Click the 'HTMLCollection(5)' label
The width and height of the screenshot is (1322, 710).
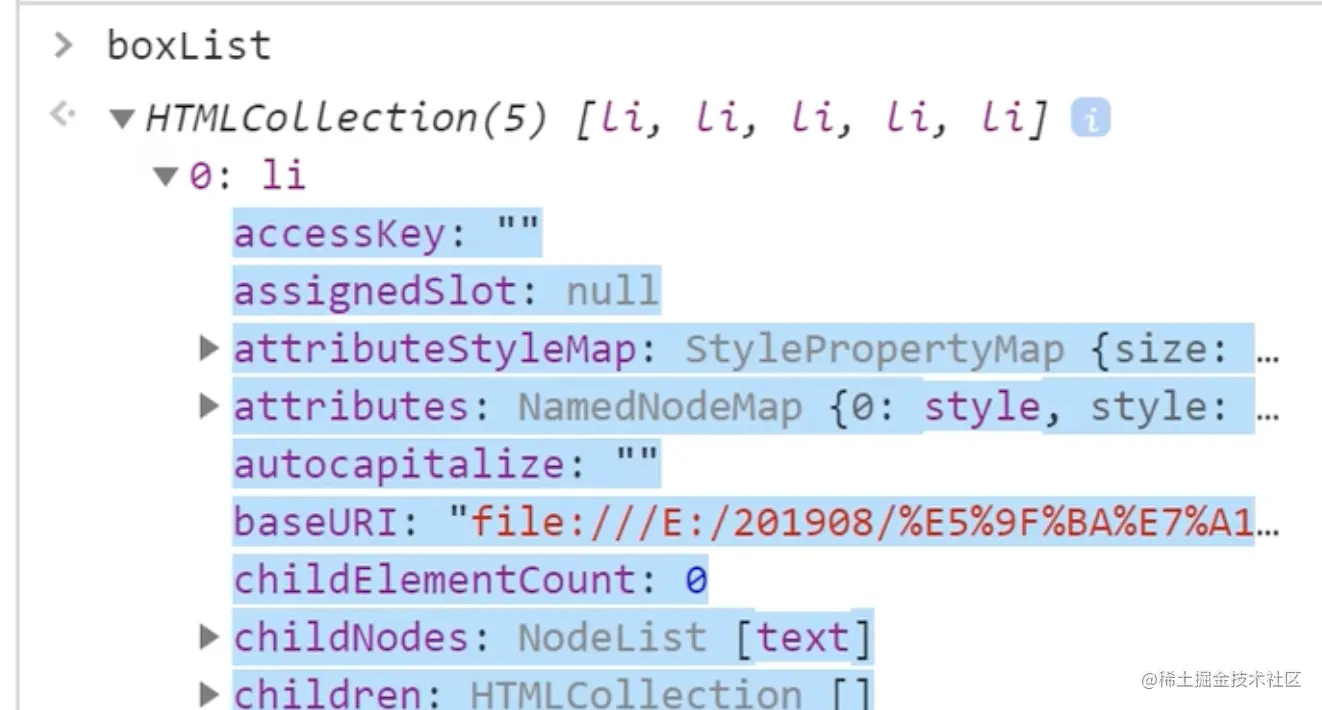pyautogui.click(x=347, y=120)
